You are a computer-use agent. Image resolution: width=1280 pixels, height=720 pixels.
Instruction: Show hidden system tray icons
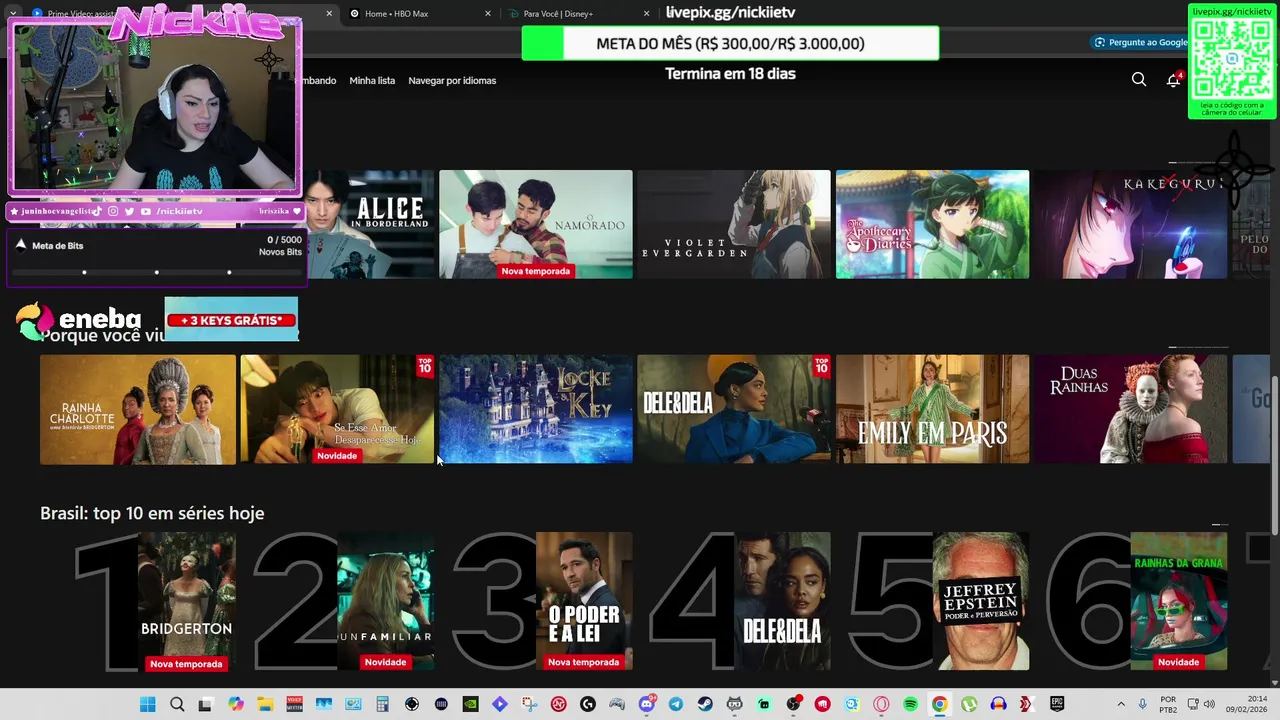(1121, 704)
